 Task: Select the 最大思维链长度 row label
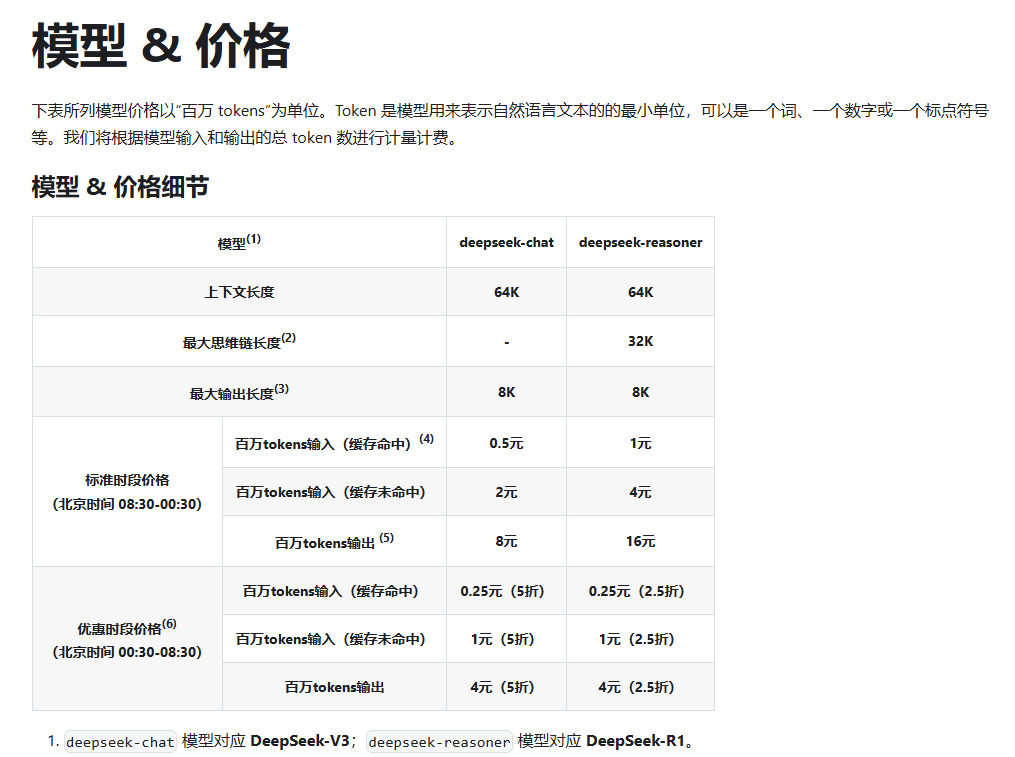(x=239, y=341)
